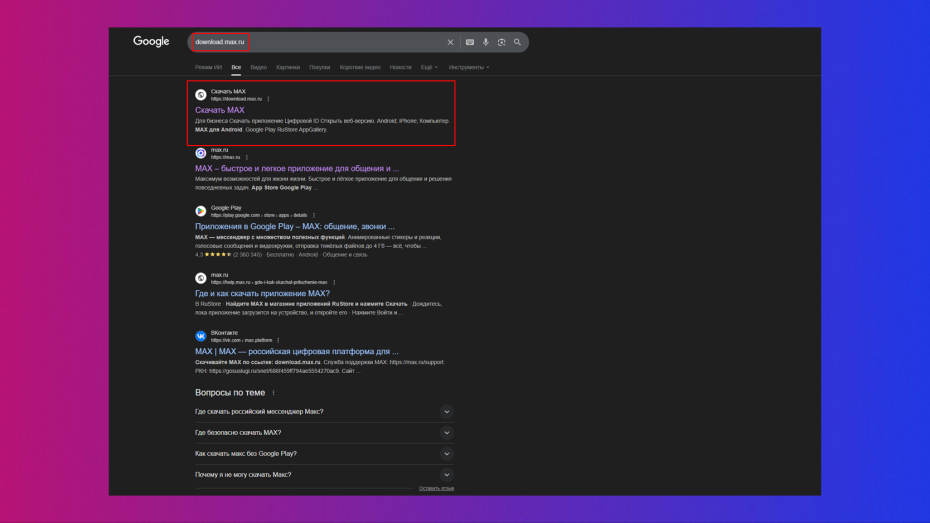Viewport: 930px width, 523px height.
Task: Clear the search query with the X icon
Action: [x=450, y=42]
